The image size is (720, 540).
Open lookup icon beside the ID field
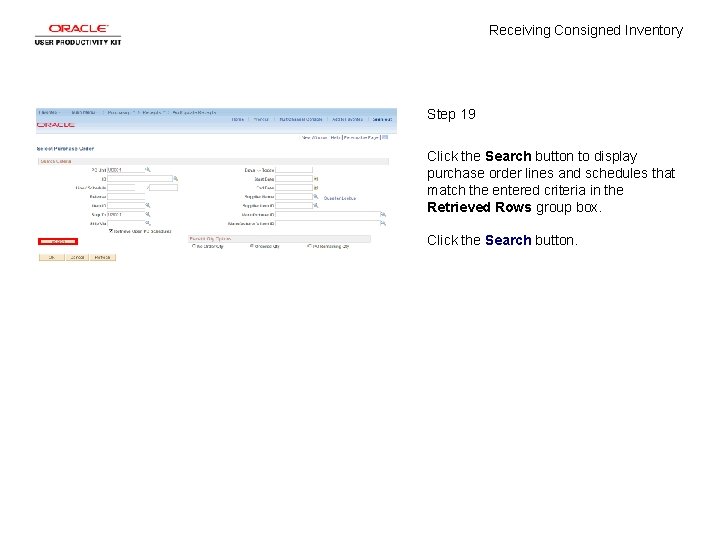(175, 179)
